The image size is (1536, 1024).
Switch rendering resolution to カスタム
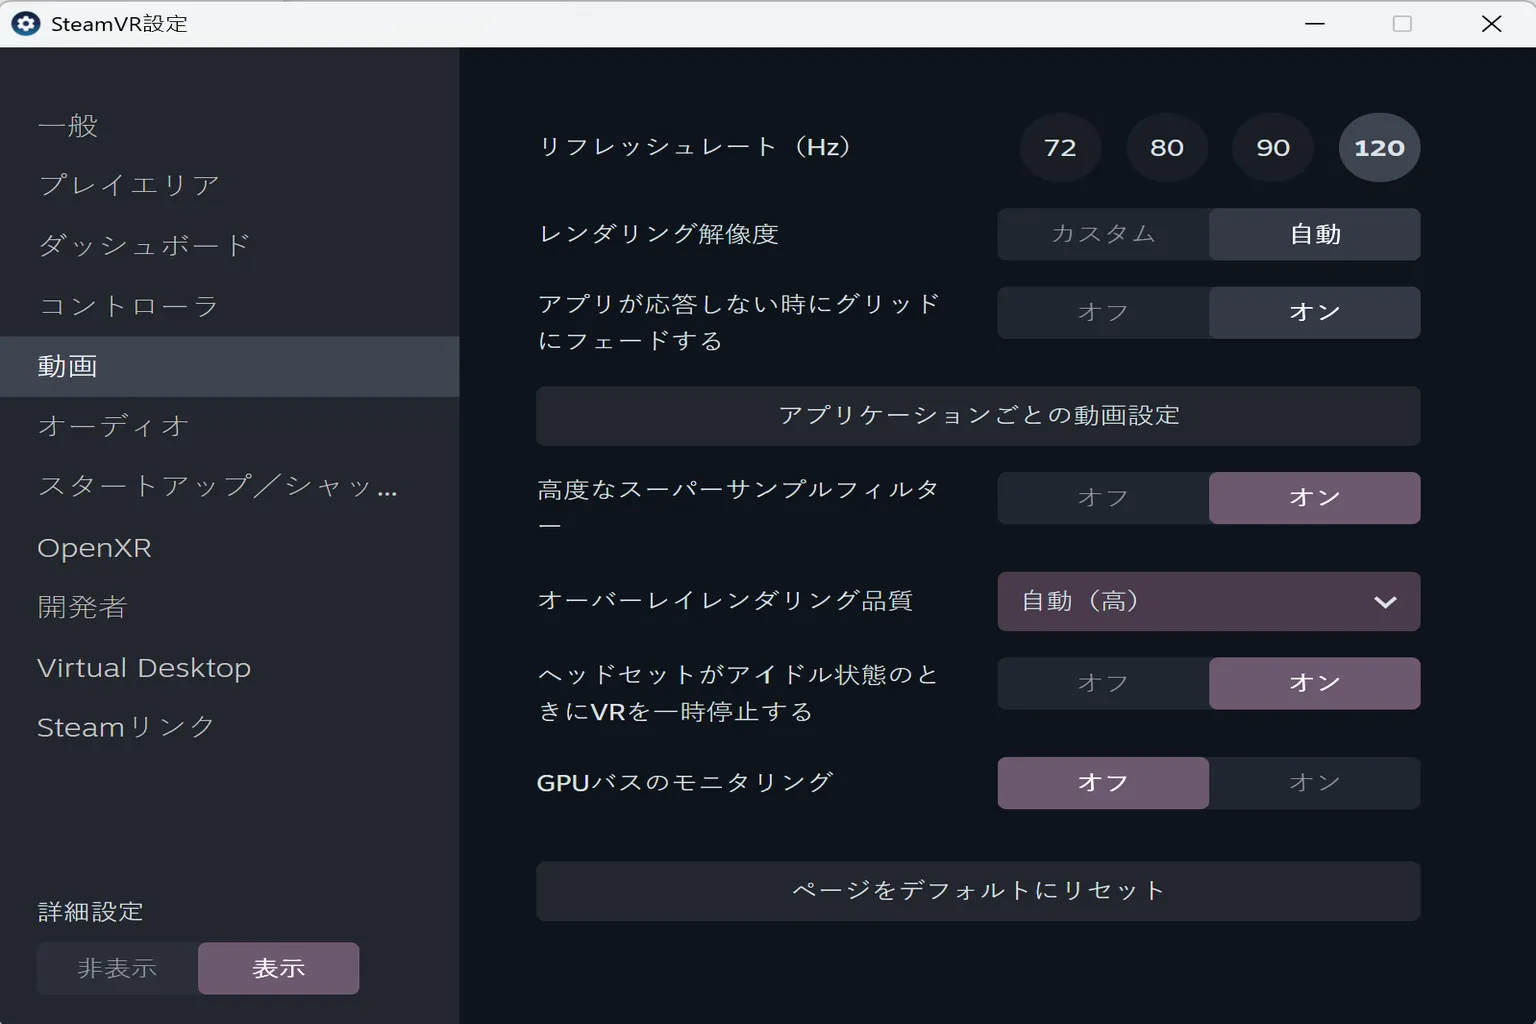pos(1102,234)
